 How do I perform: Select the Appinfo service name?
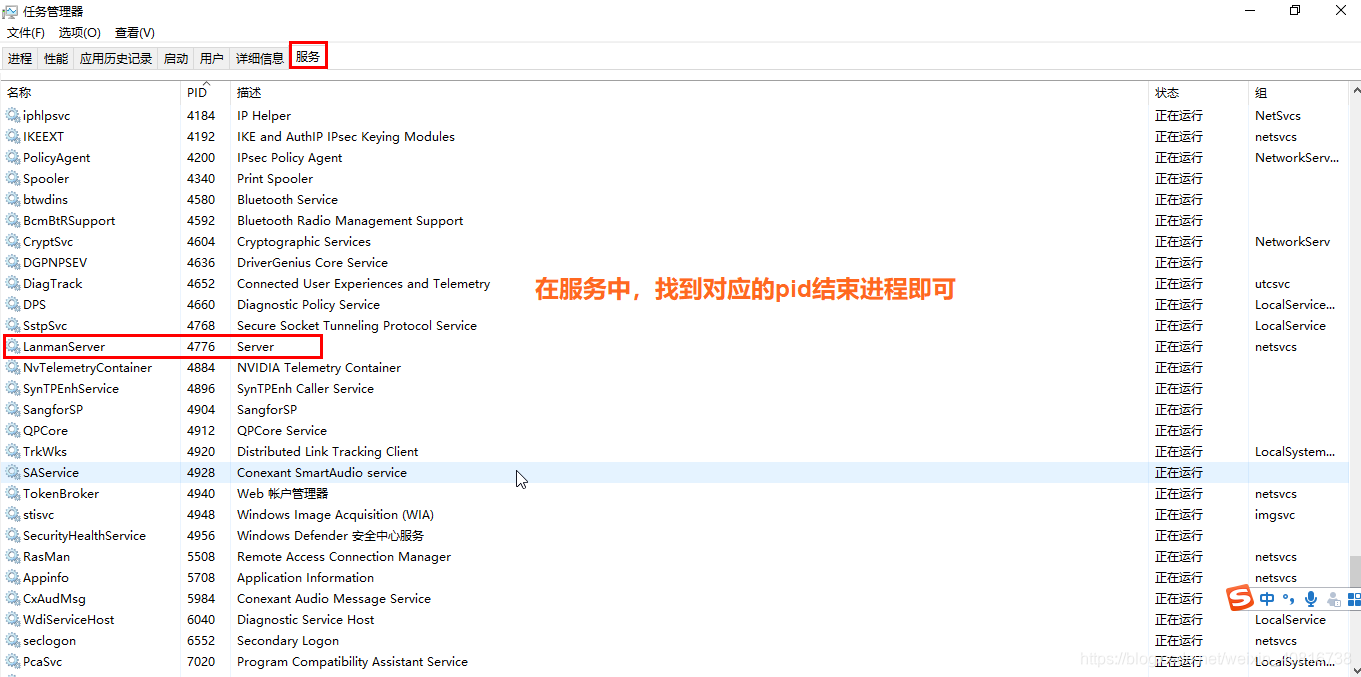46,578
